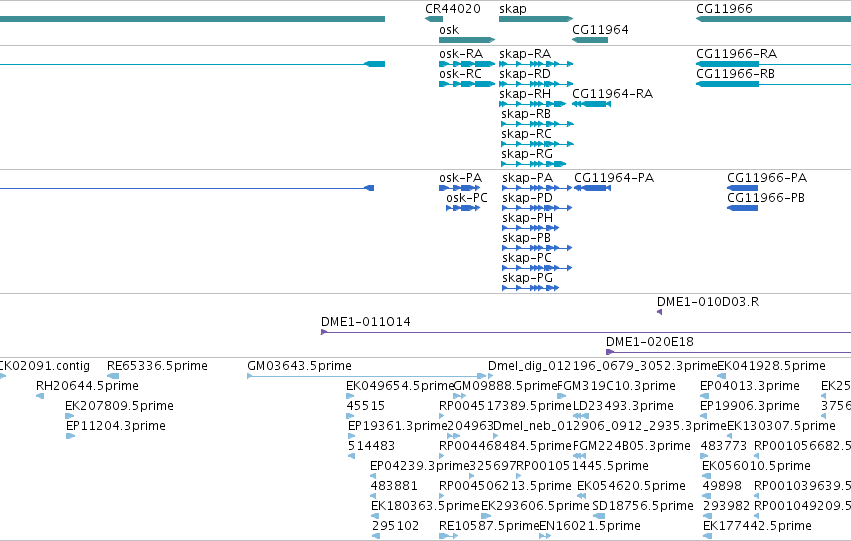Open the EK041928.5prime EST label
851x541 pixels.
771,366
